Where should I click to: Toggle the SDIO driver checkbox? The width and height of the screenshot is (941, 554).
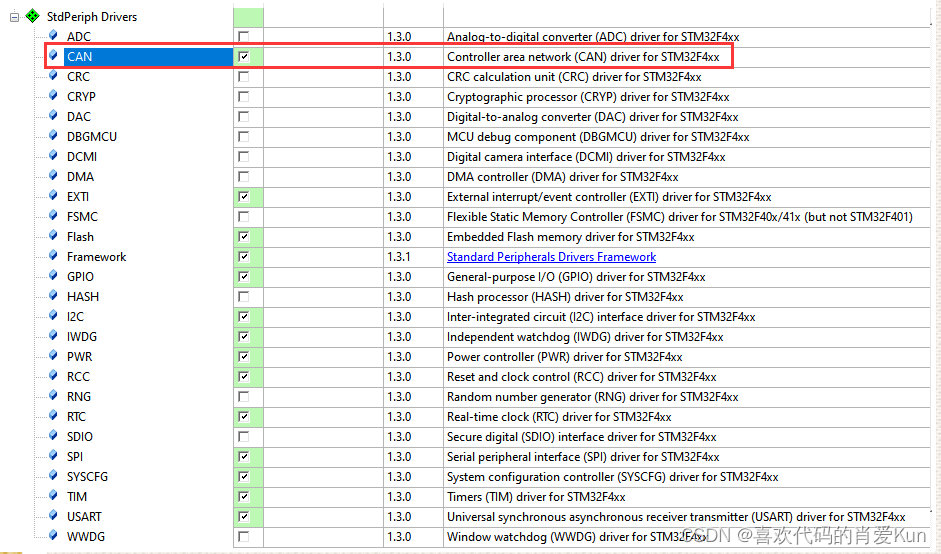pos(243,437)
